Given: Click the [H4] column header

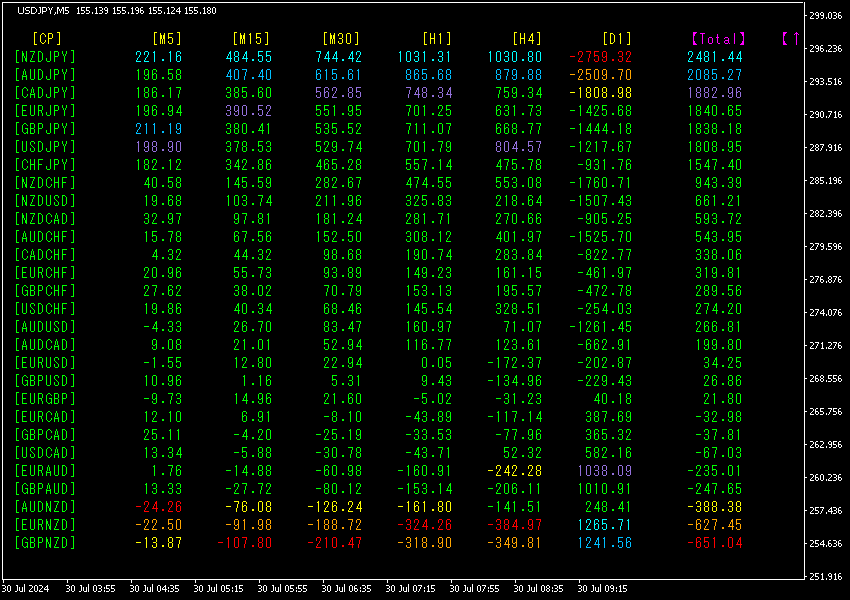Looking at the screenshot, I should click(x=527, y=38).
